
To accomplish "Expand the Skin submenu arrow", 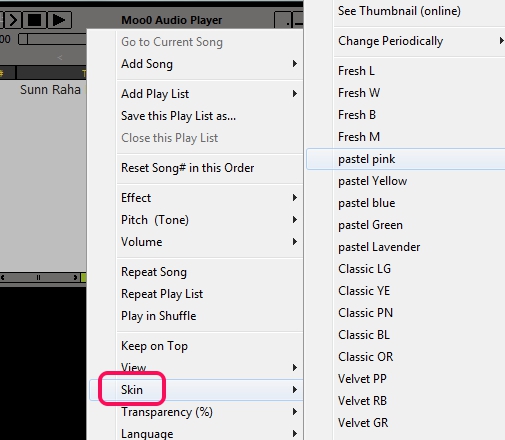I will 295,390.
